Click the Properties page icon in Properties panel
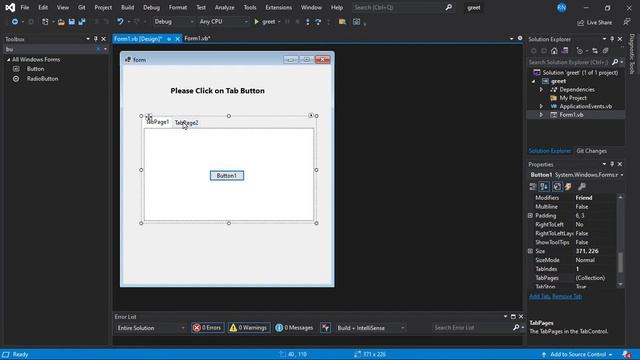This screenshot has height=360, width=640. [557, 187]
